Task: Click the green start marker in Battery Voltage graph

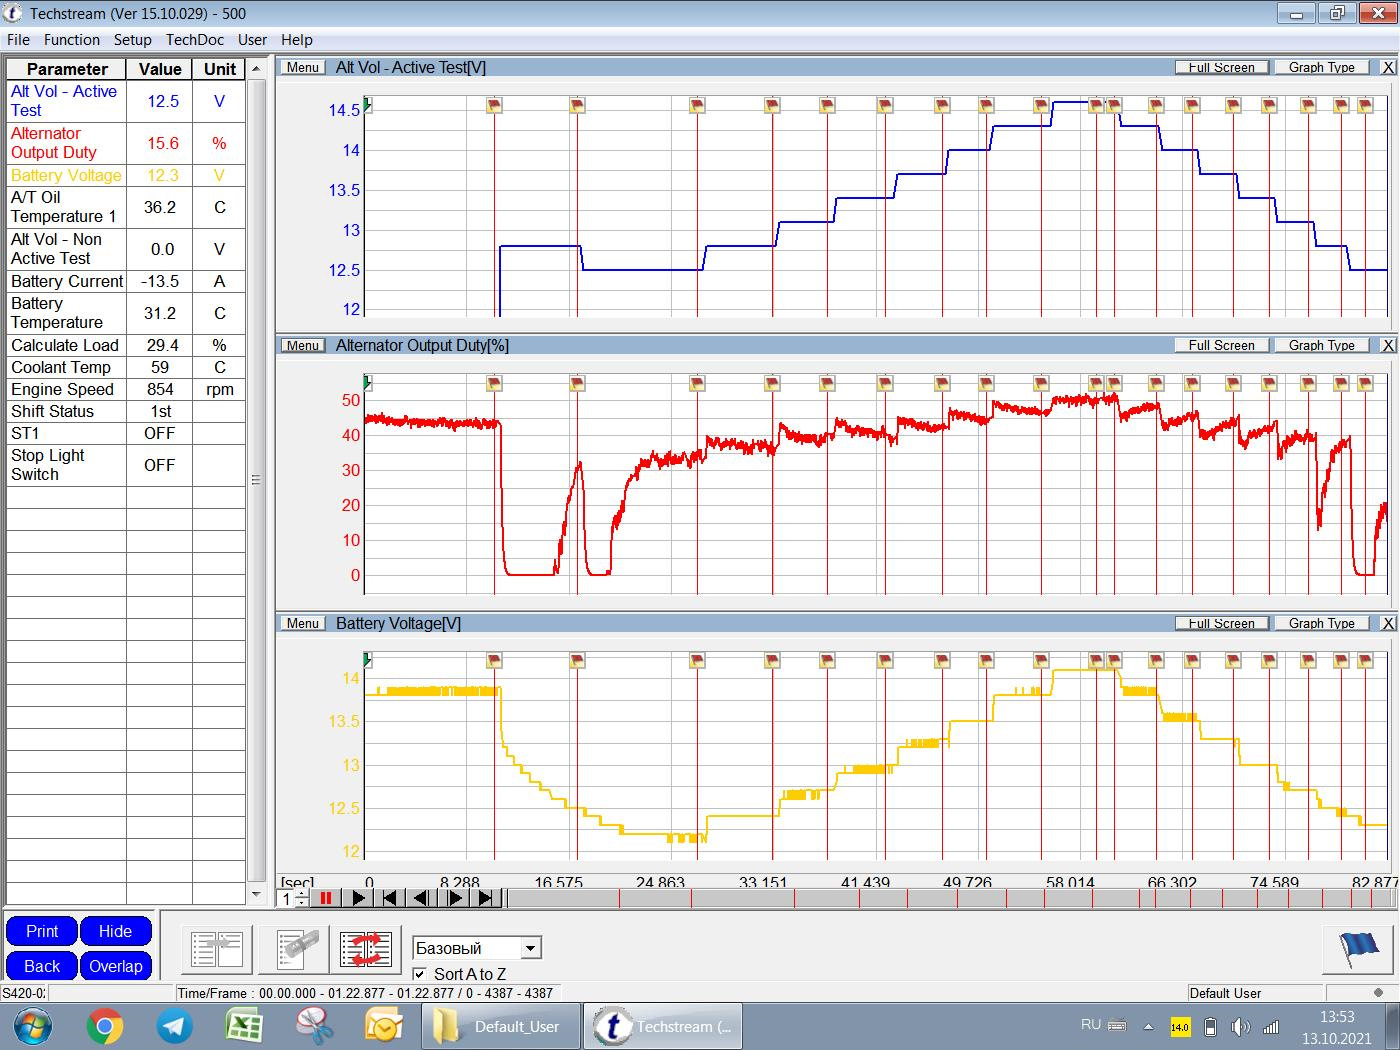Action: pos(368,660)
